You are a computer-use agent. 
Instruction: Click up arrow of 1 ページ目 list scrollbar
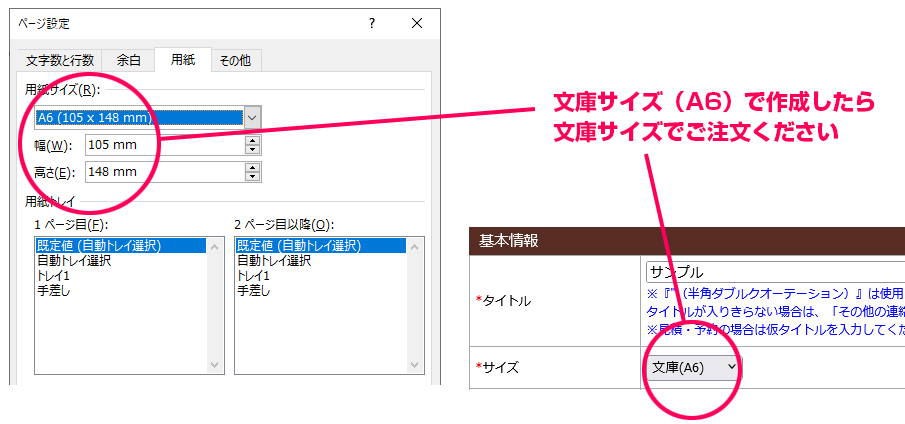coord(215,246)
